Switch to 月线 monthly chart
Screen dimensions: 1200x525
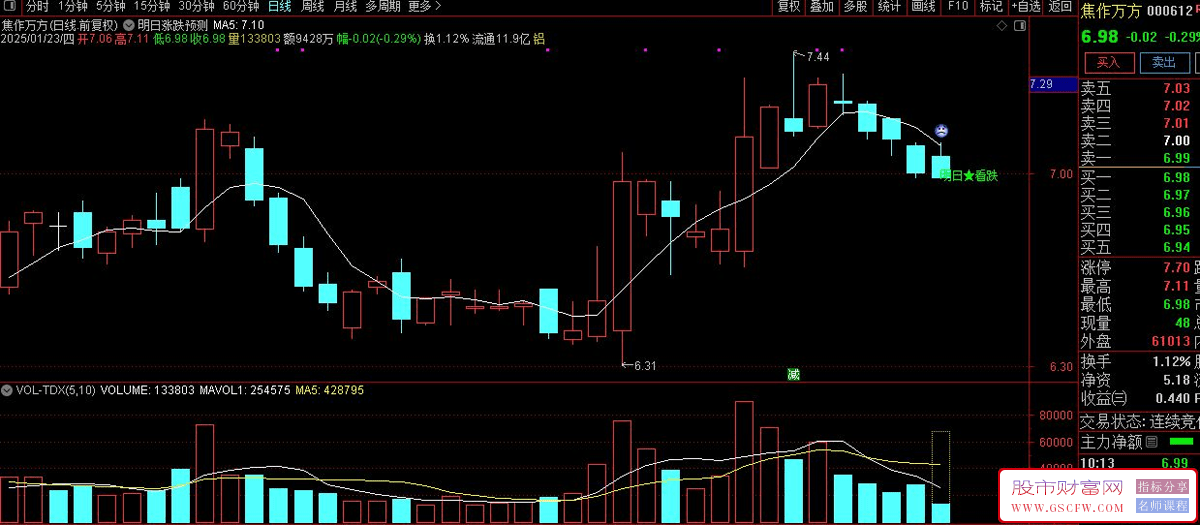345,6
